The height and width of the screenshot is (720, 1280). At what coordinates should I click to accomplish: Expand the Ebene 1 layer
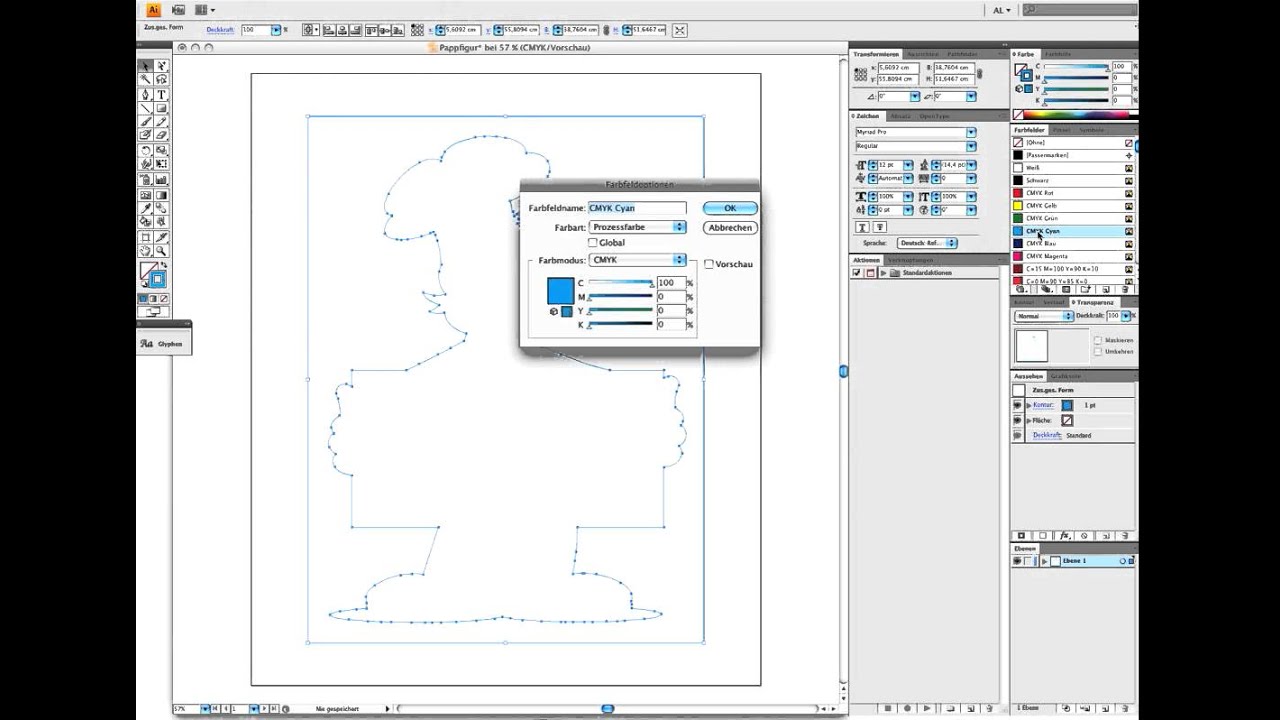(1044, 561)
